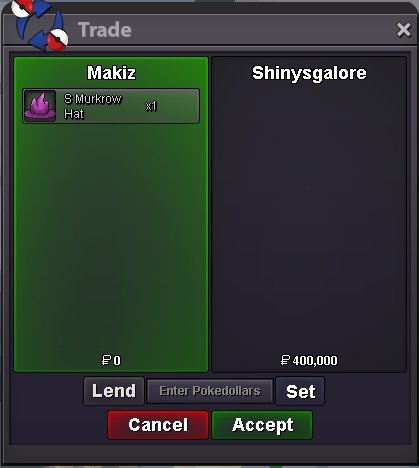The height and width of the screenshot is (468, 419).
Task: Click the Trade window title text
Action: (105, 30)
